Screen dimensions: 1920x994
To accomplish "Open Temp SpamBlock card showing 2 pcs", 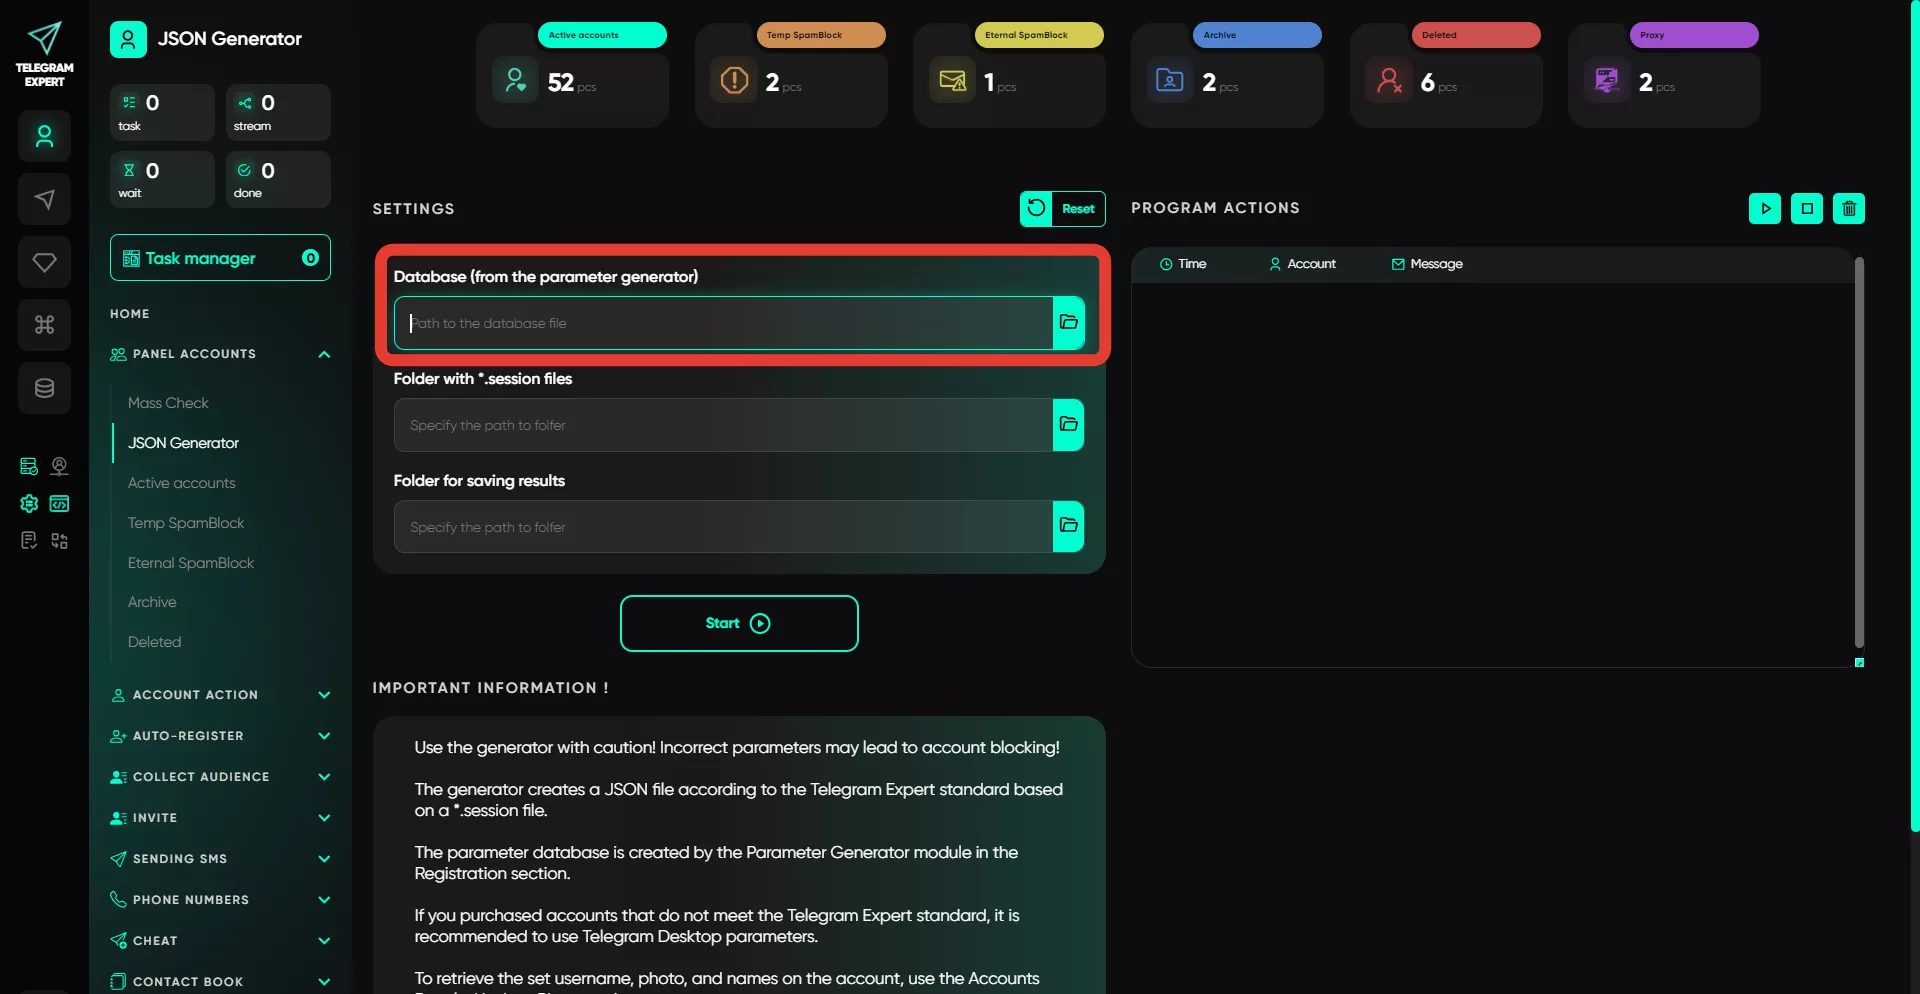I will pos(791,75).
